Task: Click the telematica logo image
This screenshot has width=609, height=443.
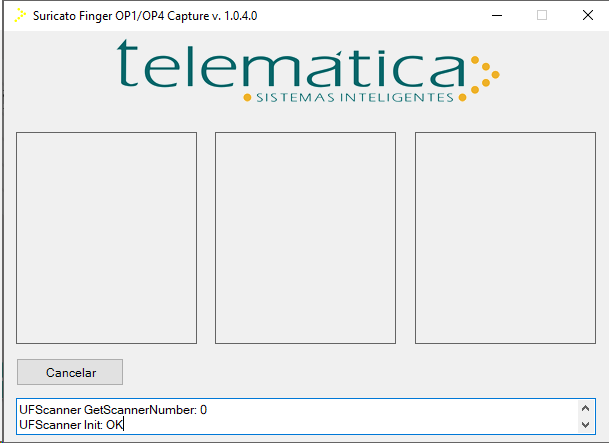Action: tap(308, 71)
